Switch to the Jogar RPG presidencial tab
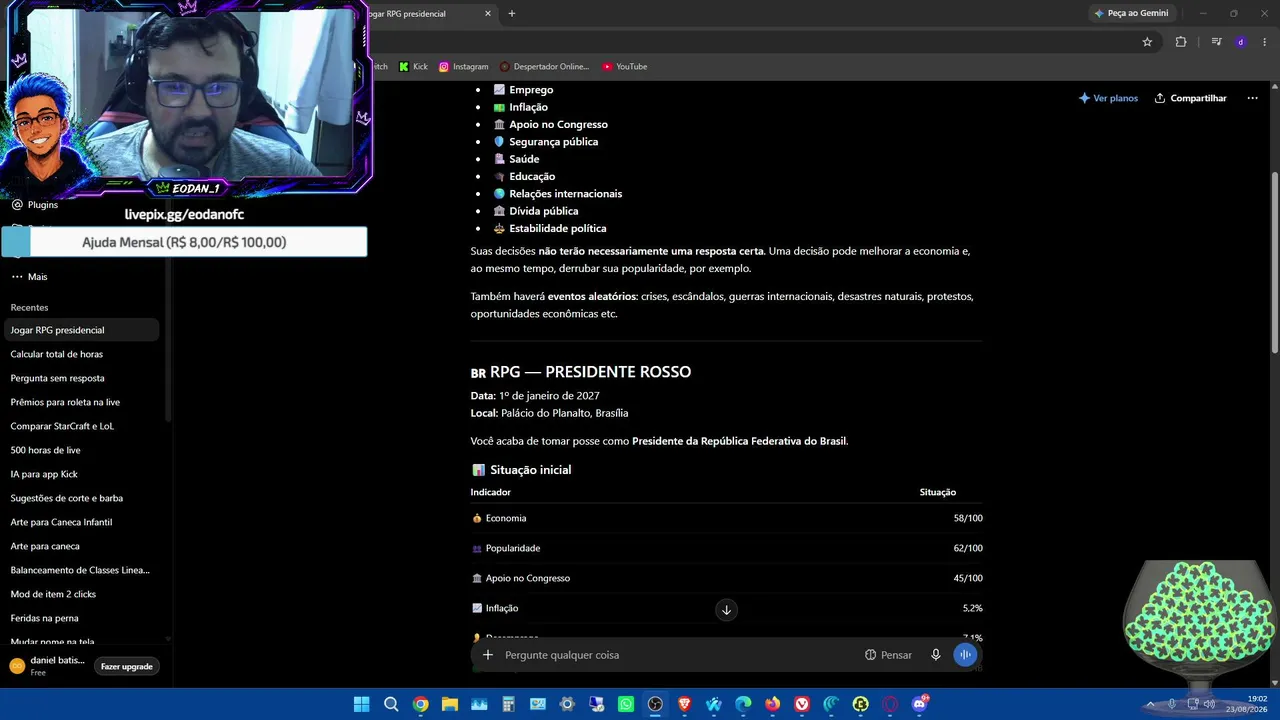This screenshot has width=1280, height=720. 420,13
